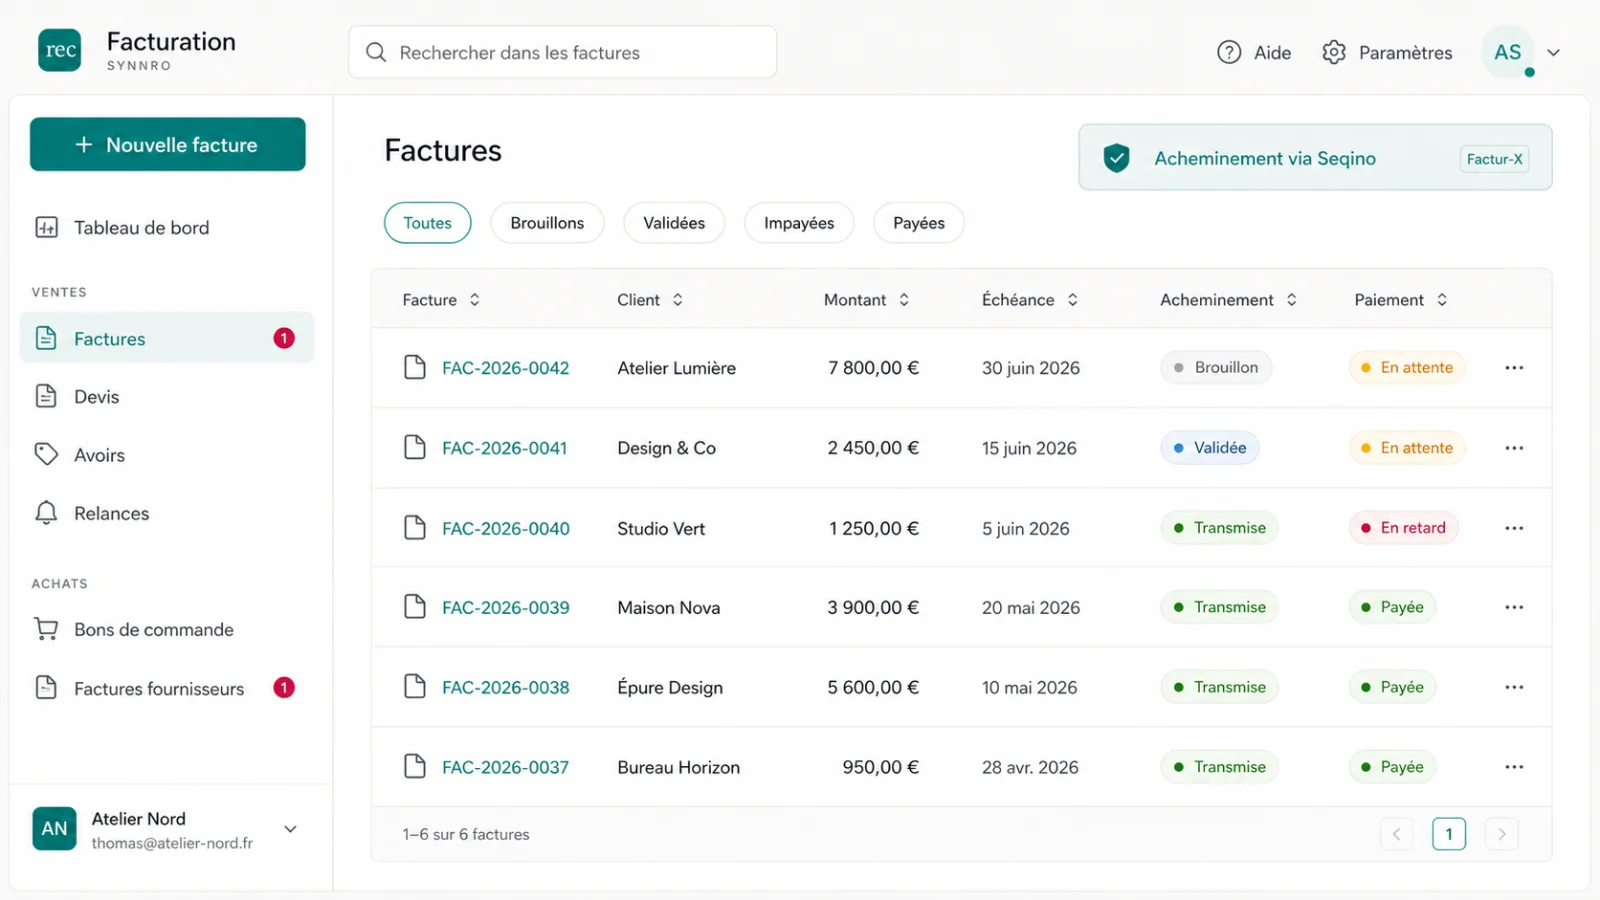Expand the Atelier Nord account switcher chevron
1600x900 pixels.
(290, 829)
